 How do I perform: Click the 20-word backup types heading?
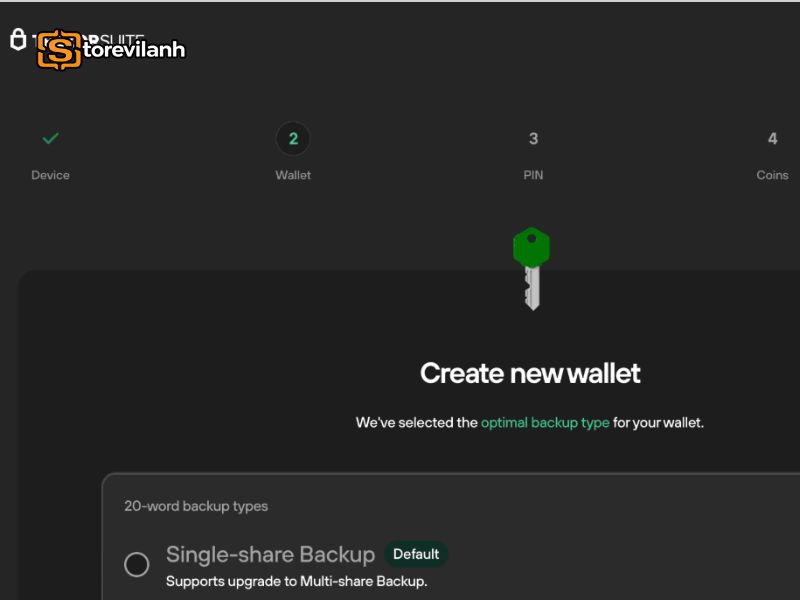(x=196, y=506)
